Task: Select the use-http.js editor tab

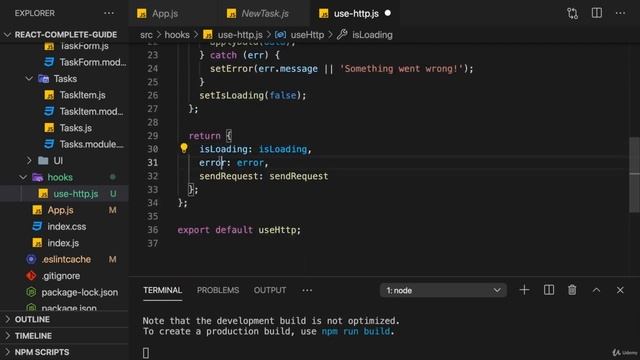Action: click(x=356, y=13)
